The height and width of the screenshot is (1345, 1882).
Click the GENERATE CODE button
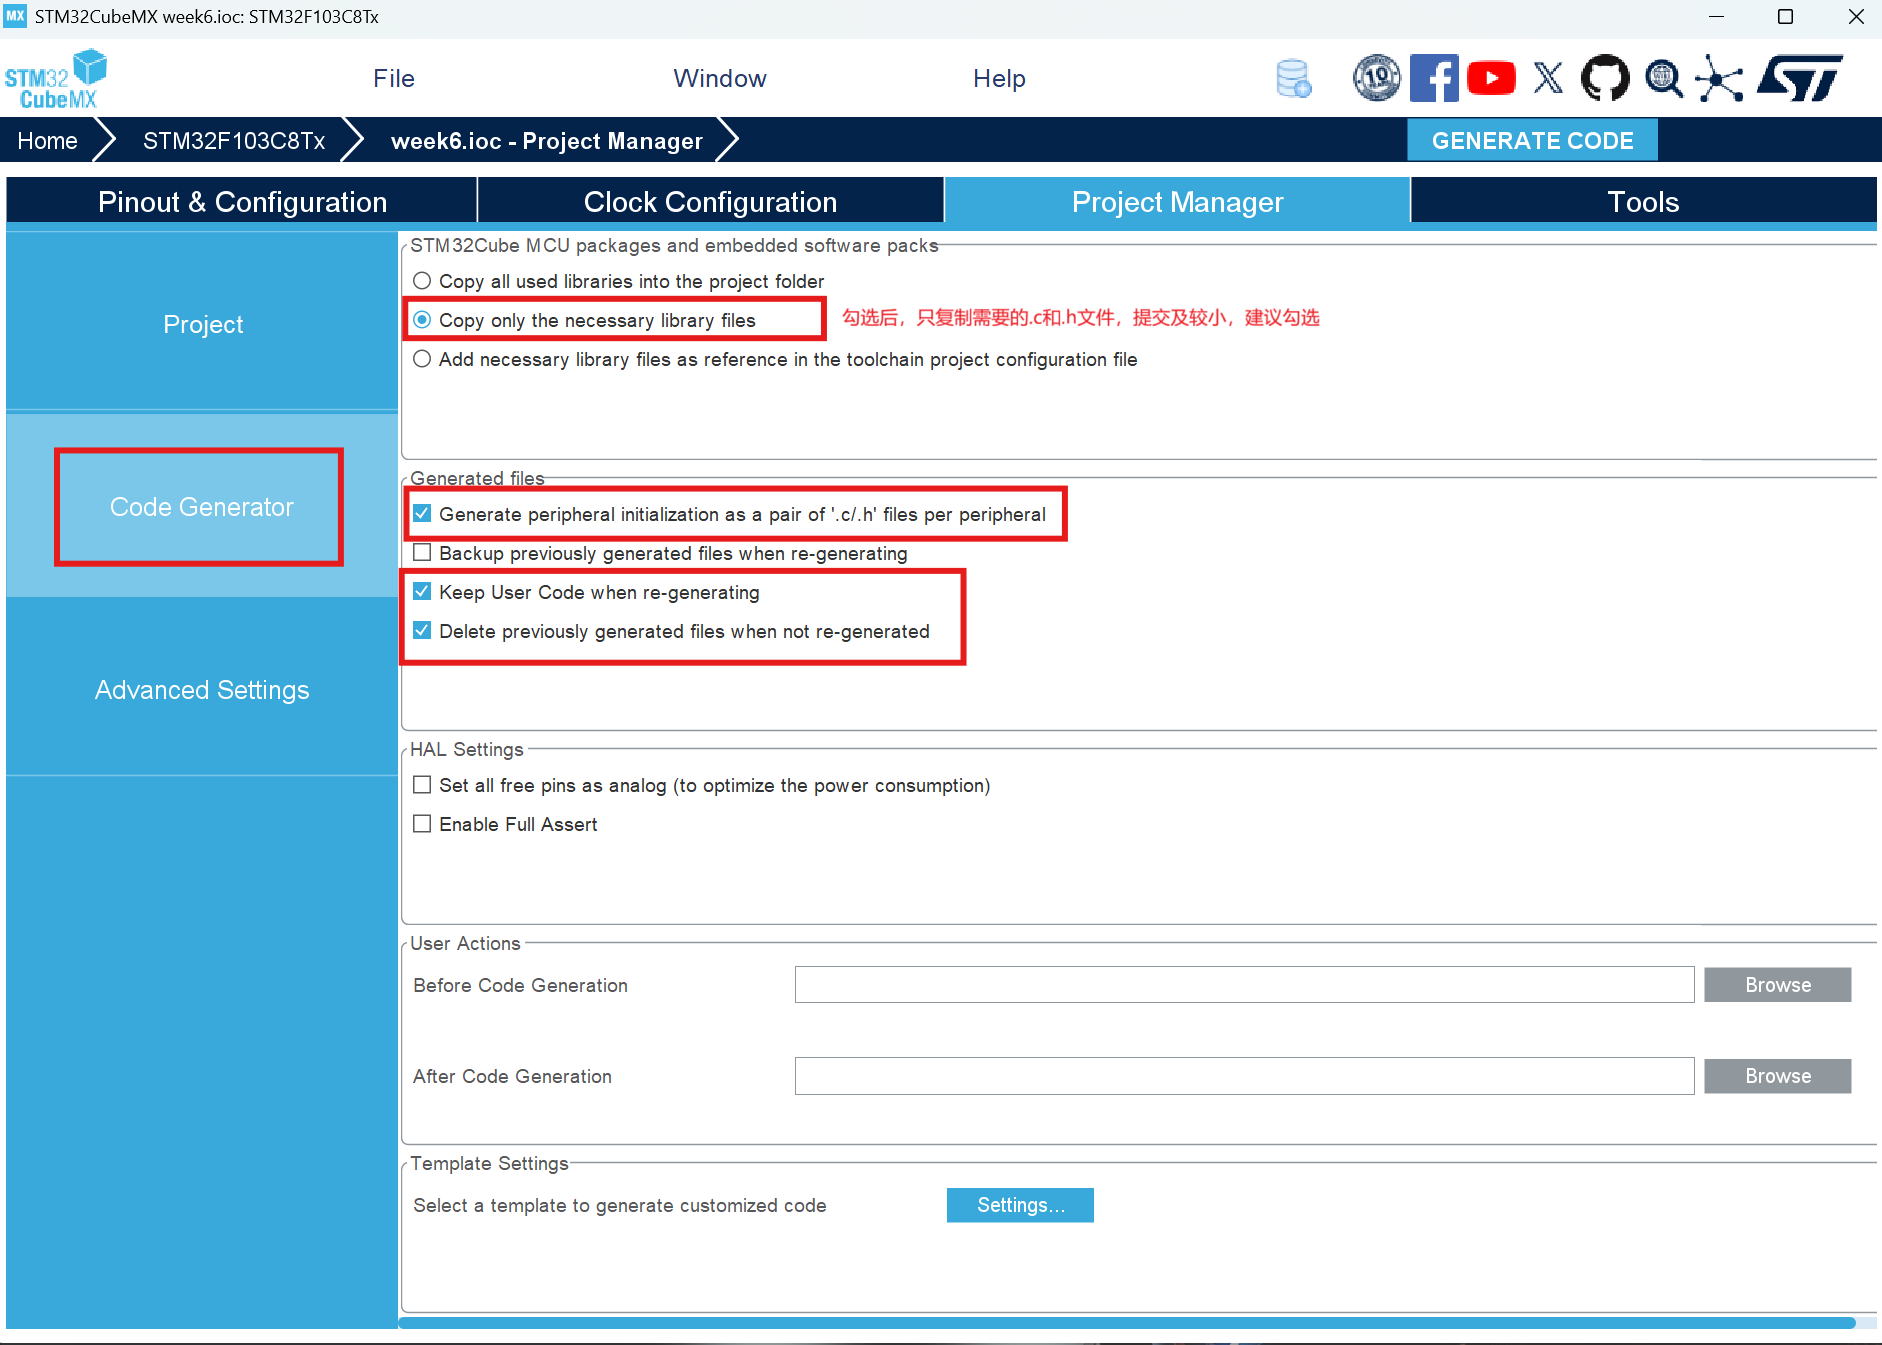tap(1532, 140)
